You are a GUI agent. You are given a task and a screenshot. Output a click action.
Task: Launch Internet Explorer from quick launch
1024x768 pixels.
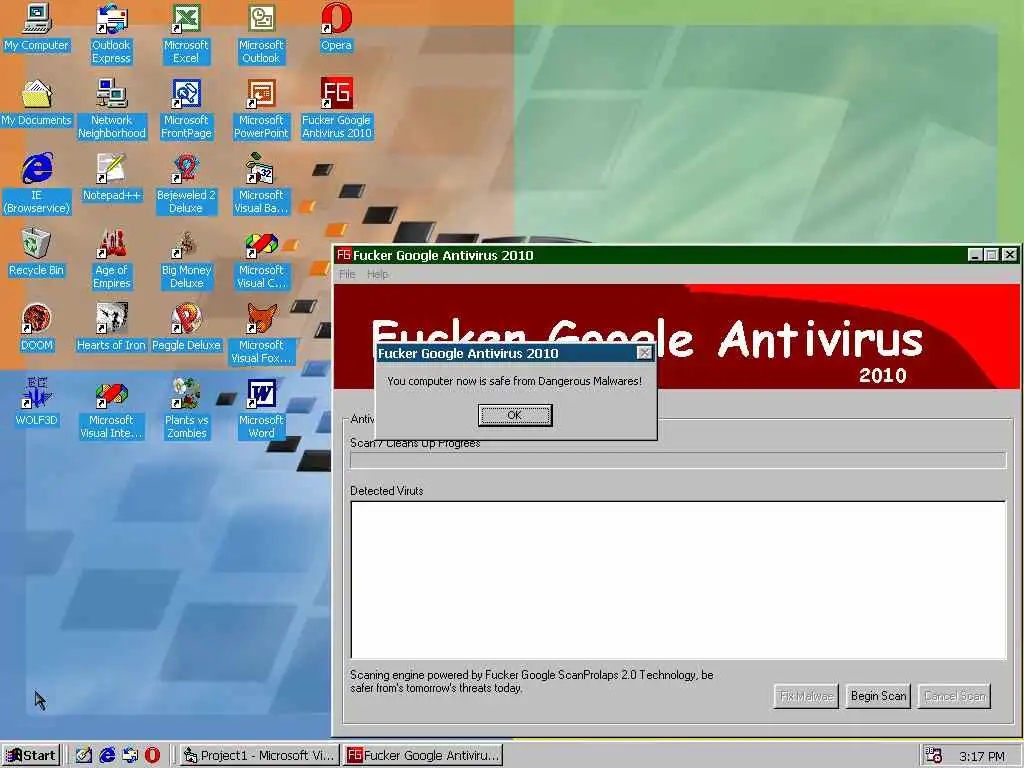pyautogui.click(x=106, y=756)
